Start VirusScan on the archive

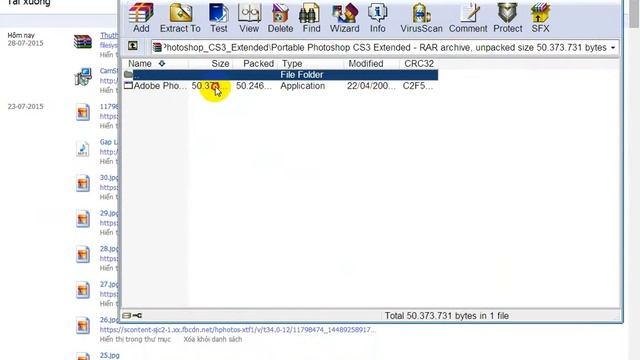[x=421, y=18]
